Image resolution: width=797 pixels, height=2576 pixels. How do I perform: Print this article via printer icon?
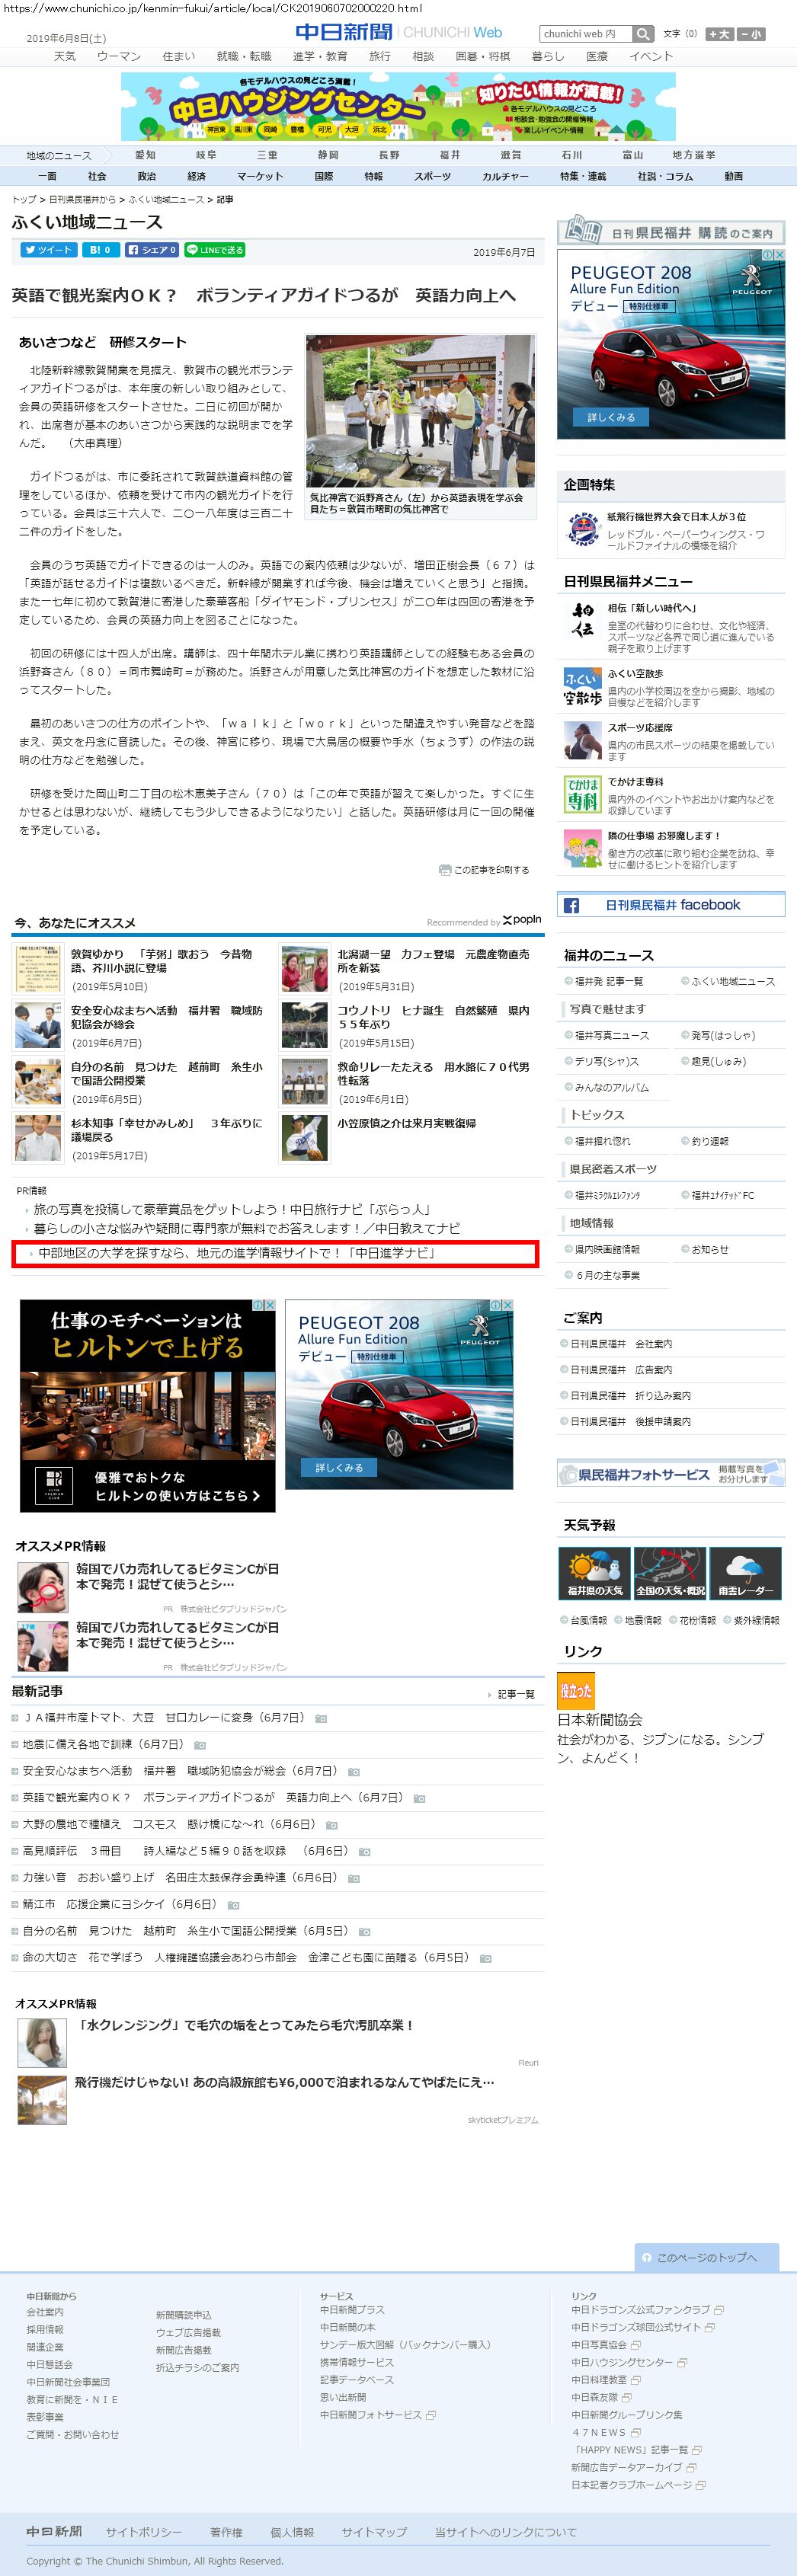444,870
